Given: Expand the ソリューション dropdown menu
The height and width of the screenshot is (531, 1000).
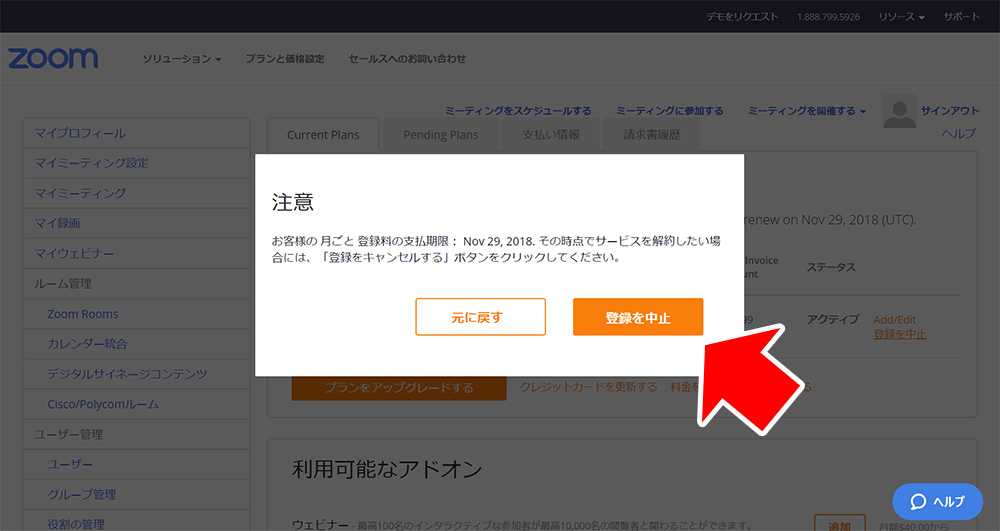Looking at the screenshot, I should point(181,59).
